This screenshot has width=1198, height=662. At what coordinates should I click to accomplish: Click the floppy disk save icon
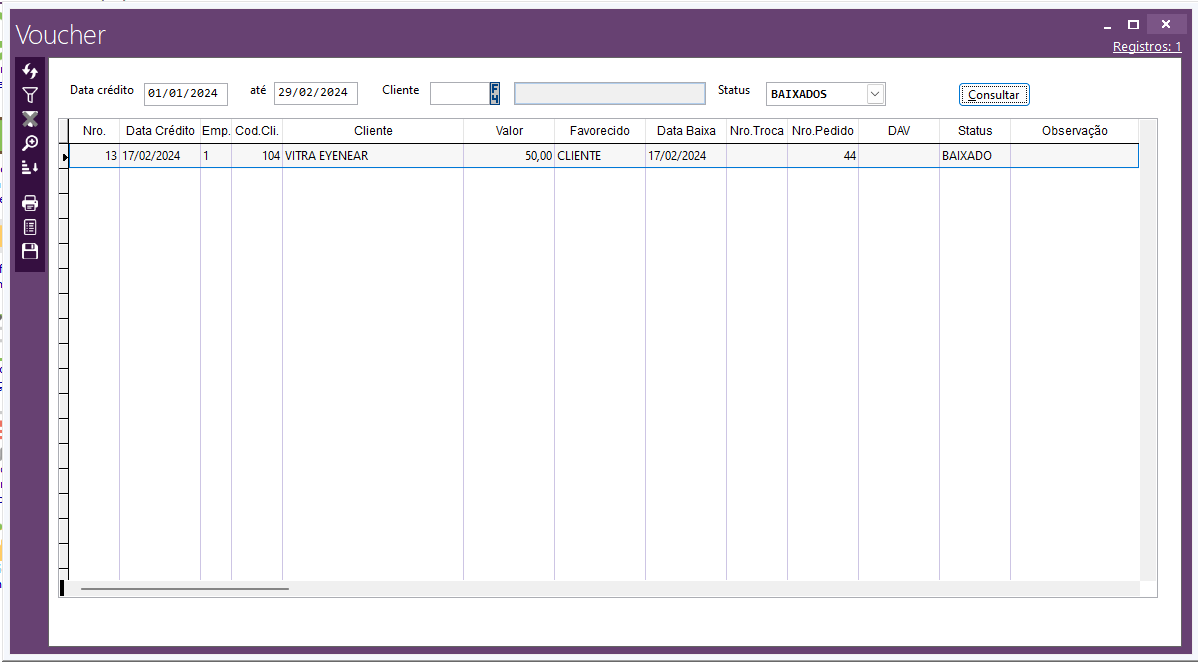point(30,251)
